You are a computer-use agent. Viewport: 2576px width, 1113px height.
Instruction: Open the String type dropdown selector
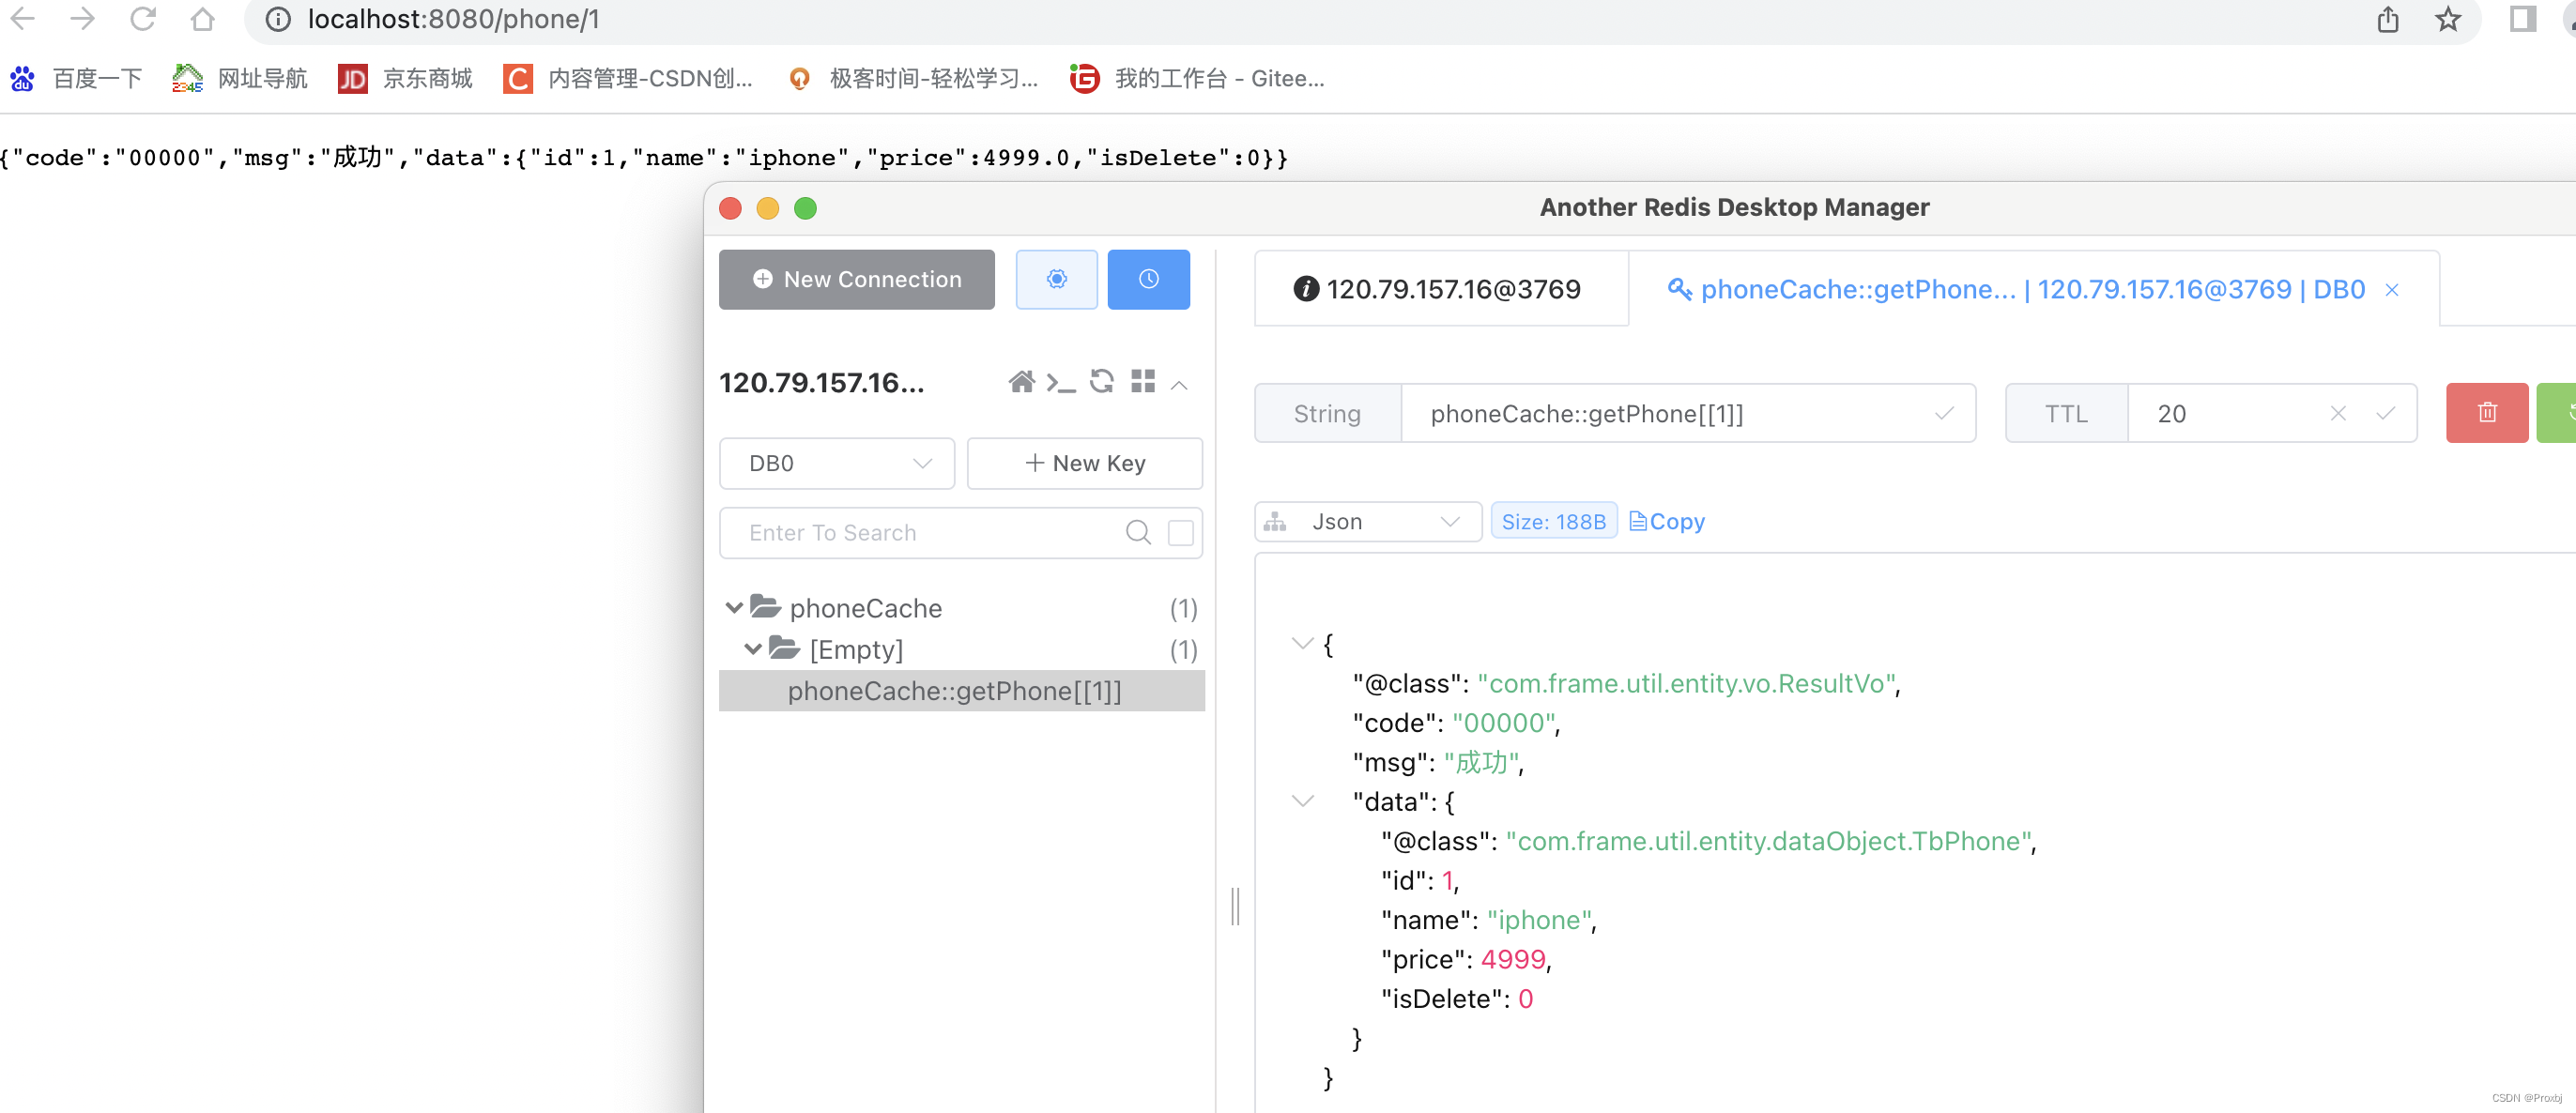point(1326,412)
